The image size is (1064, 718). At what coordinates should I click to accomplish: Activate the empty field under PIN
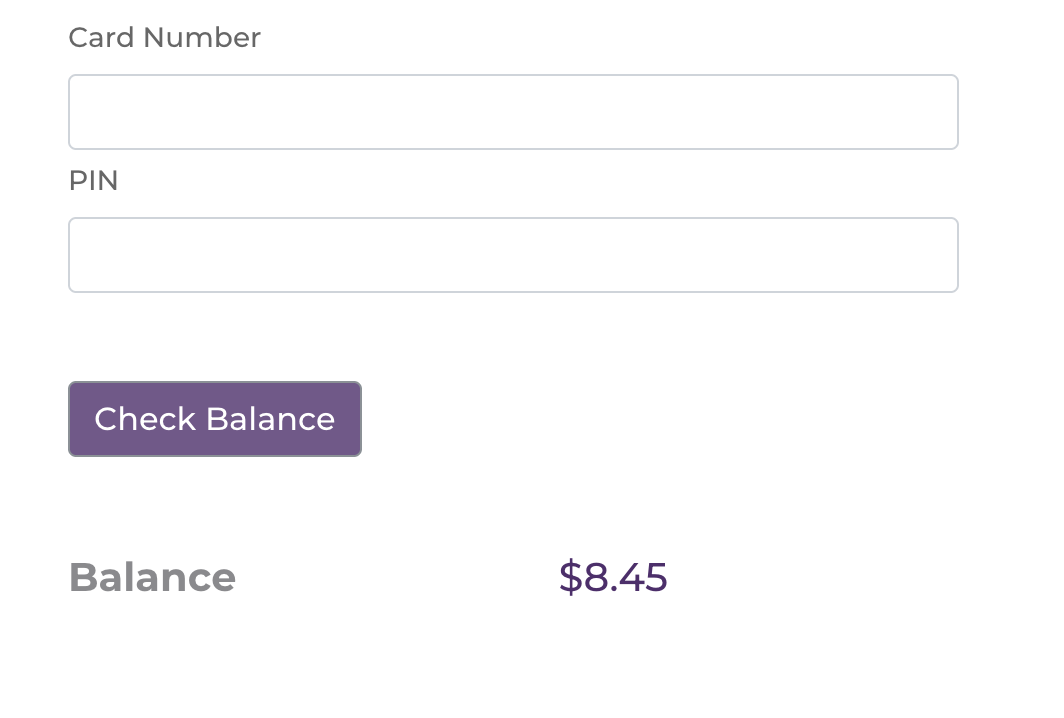point(513,255)
